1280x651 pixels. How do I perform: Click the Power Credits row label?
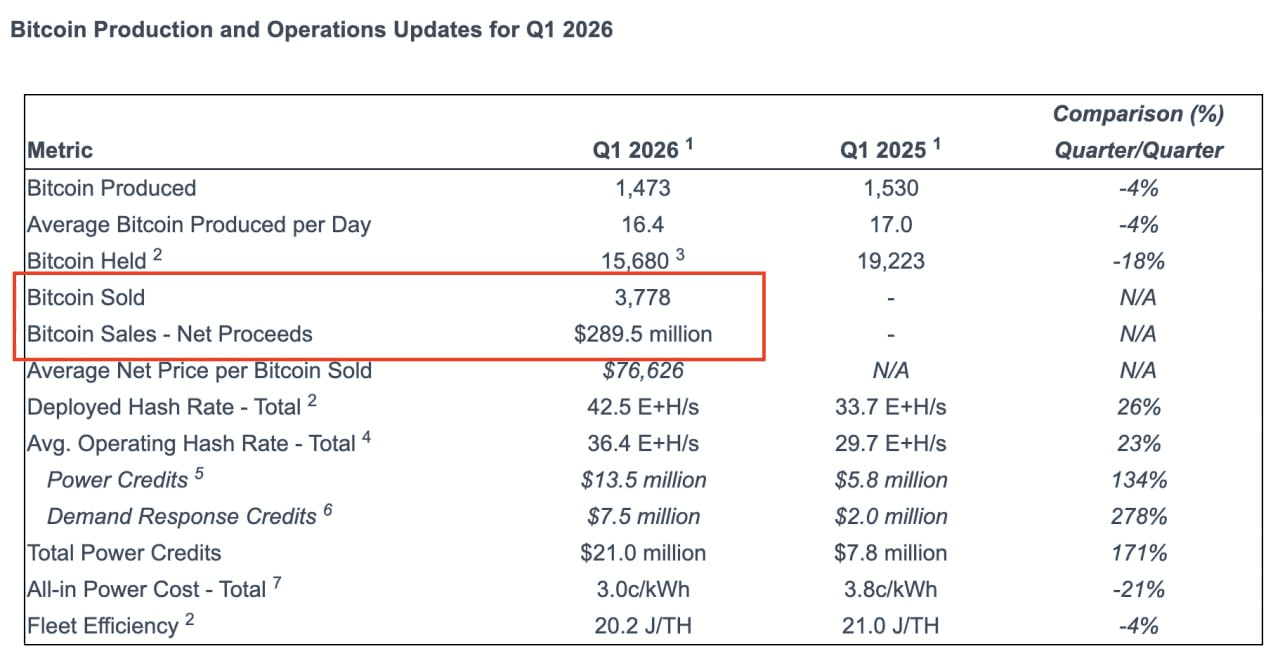tap(117, 480)
